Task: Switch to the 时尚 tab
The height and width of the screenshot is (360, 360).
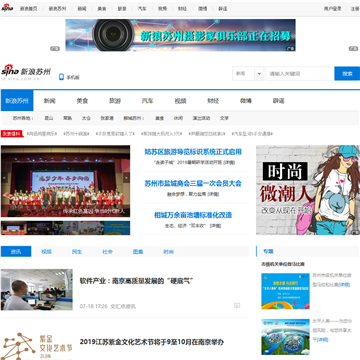Action: [x=168, y=252]
